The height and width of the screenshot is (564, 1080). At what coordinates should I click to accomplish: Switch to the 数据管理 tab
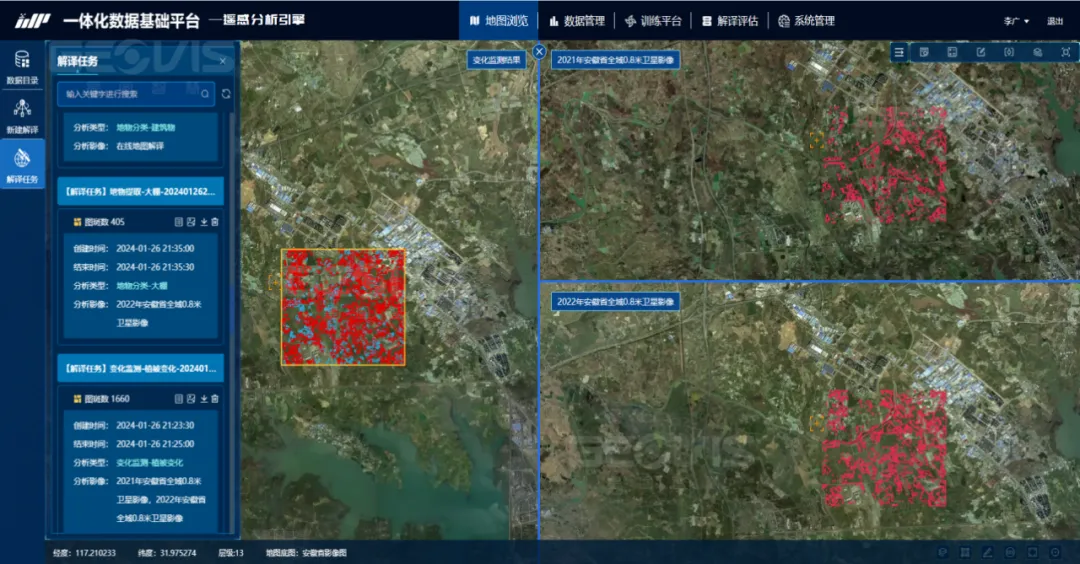576,21
